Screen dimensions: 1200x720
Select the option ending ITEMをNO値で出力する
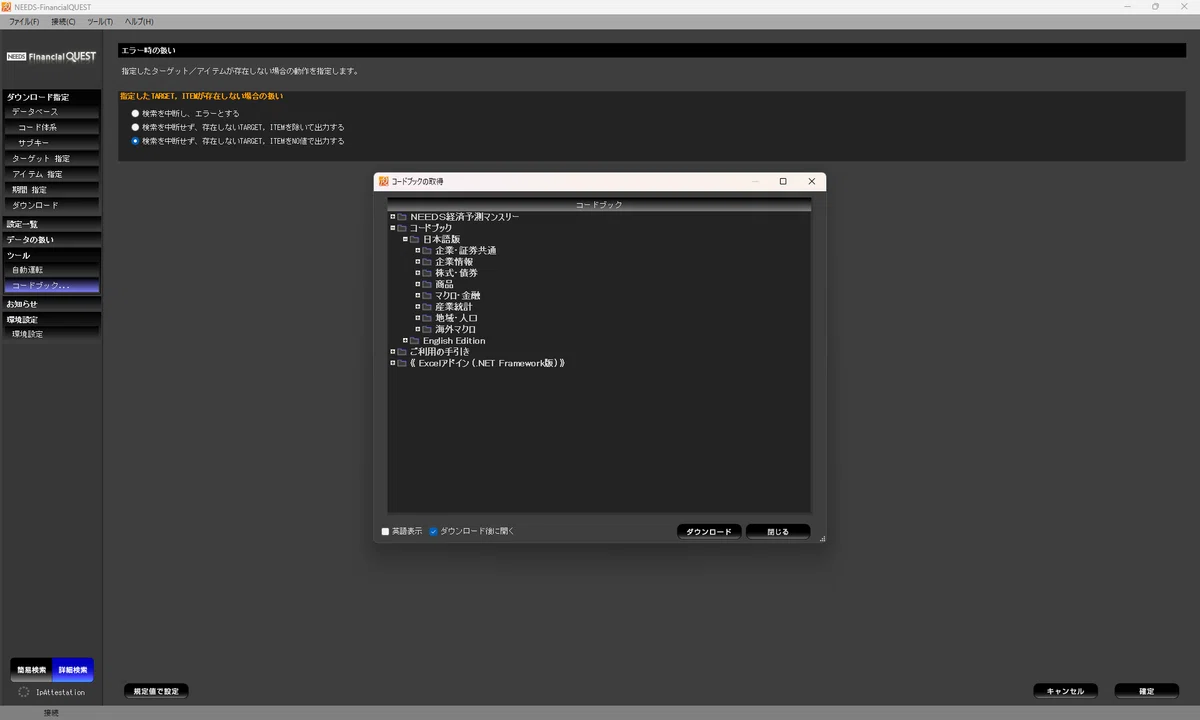136,142
